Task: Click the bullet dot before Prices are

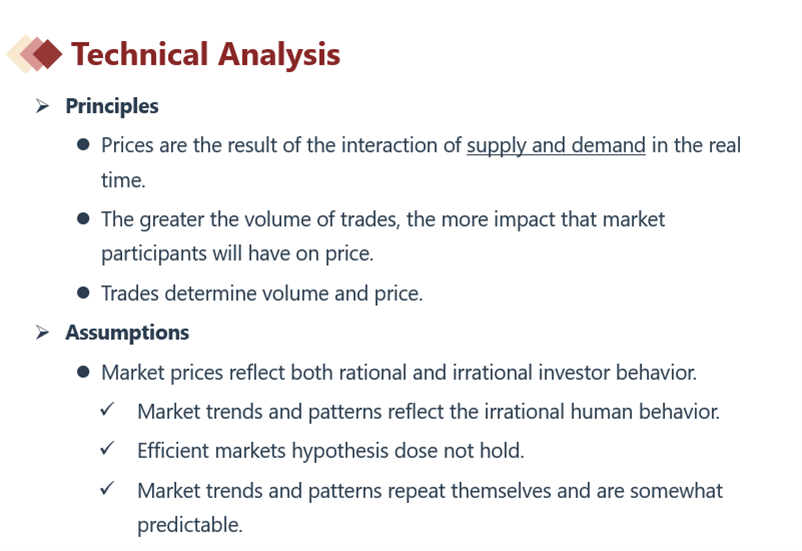Action: pyautogui.click(x=83, y=145)
